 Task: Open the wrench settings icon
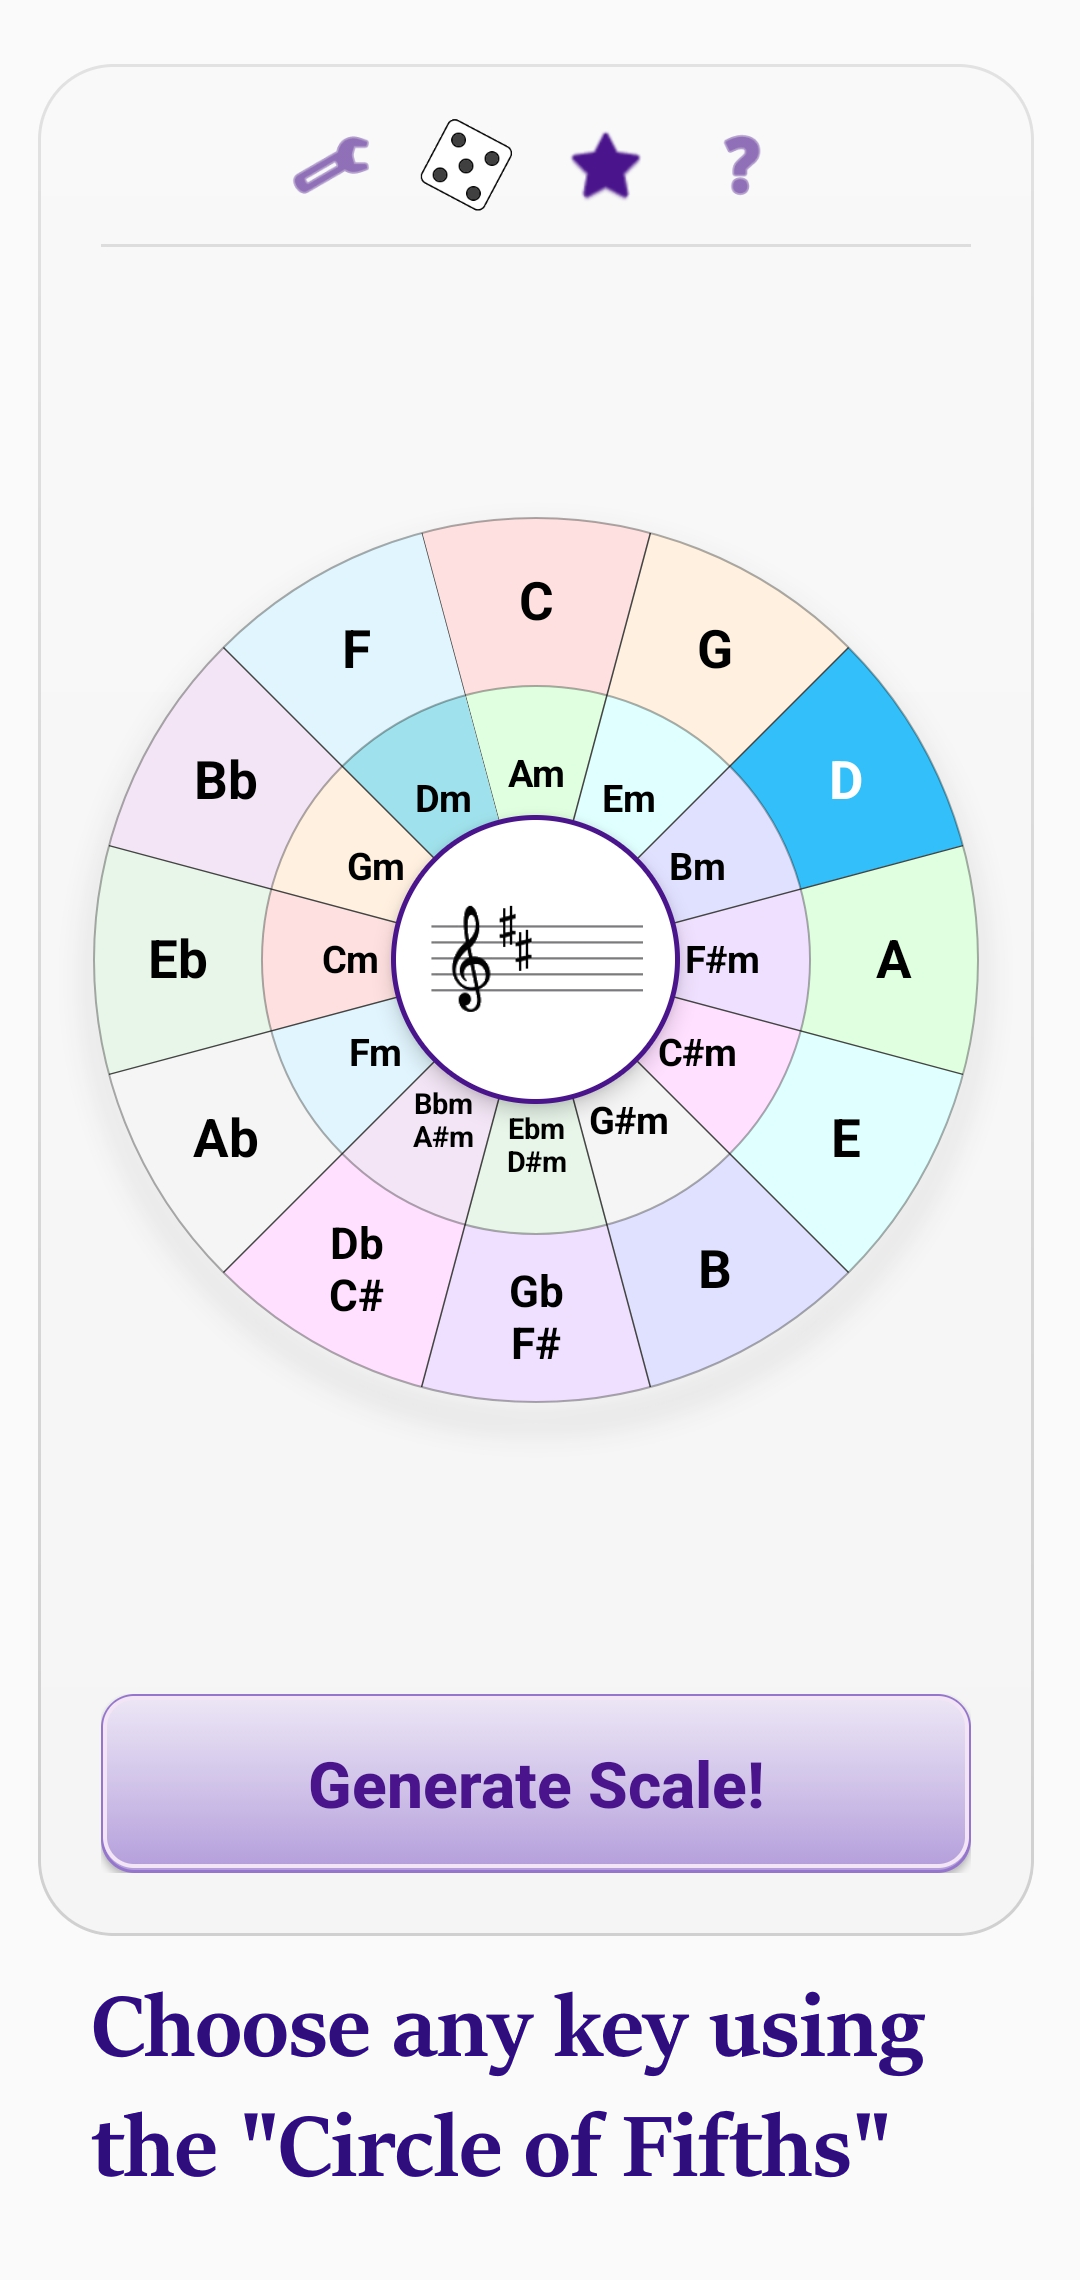pyautogui.click(x=332, y=165)
